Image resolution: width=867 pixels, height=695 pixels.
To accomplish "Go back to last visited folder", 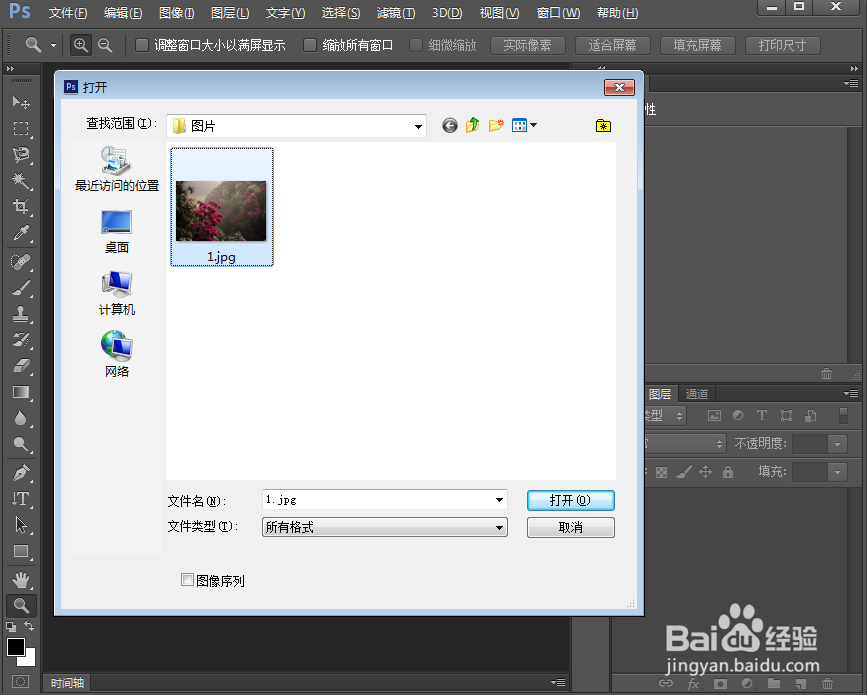I will 450,126.
